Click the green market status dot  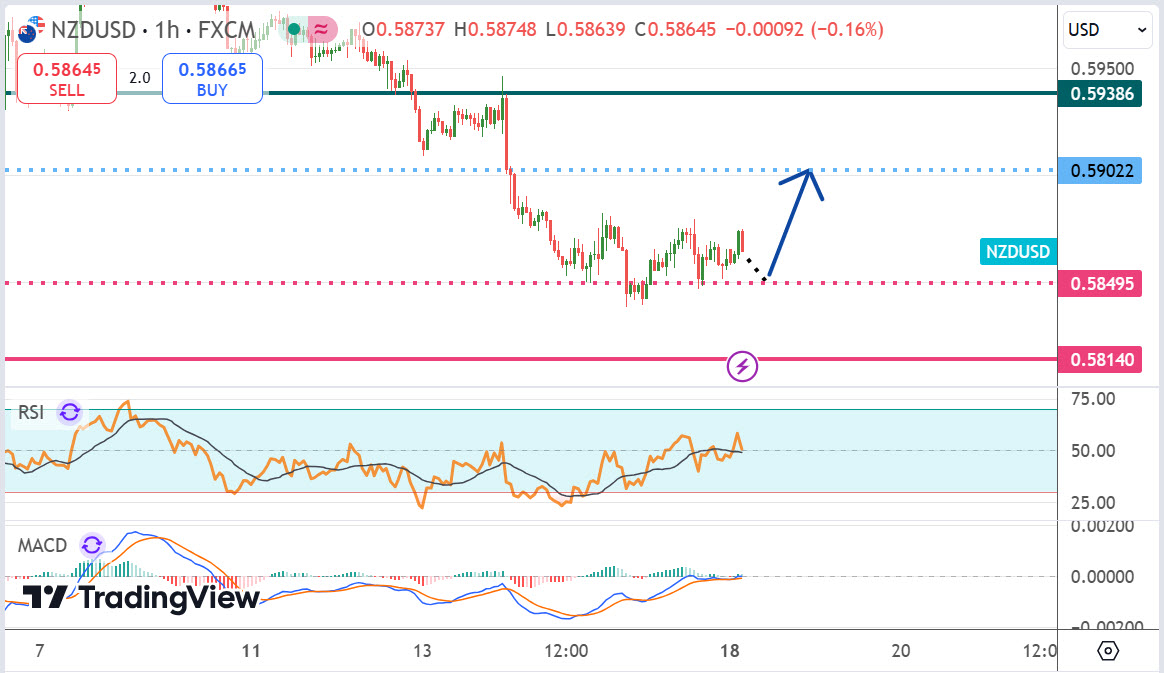pyautogui.click(x=293, y=30)
